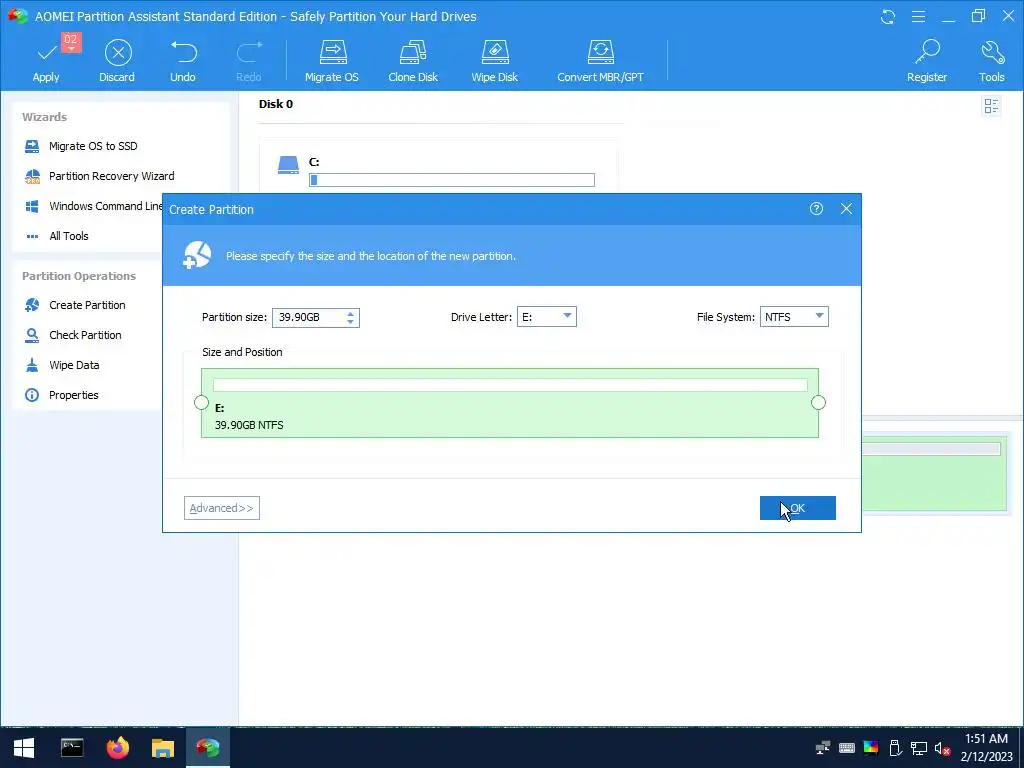This screenshot has width=1024, height=768.
Task: Open the Windows Start menu
Action: point(24,748)
